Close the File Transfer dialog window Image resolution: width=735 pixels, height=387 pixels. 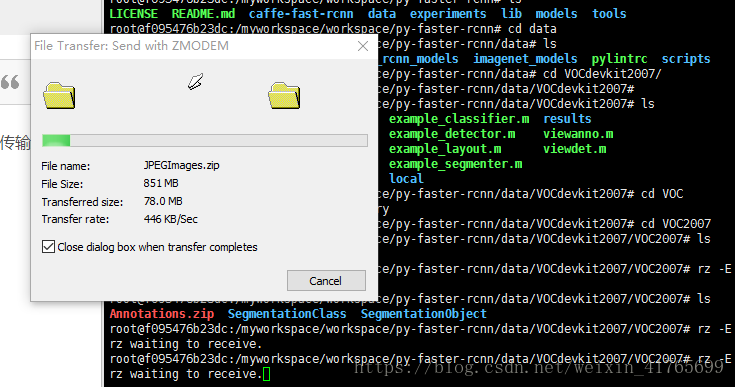[x=363, y=46]
